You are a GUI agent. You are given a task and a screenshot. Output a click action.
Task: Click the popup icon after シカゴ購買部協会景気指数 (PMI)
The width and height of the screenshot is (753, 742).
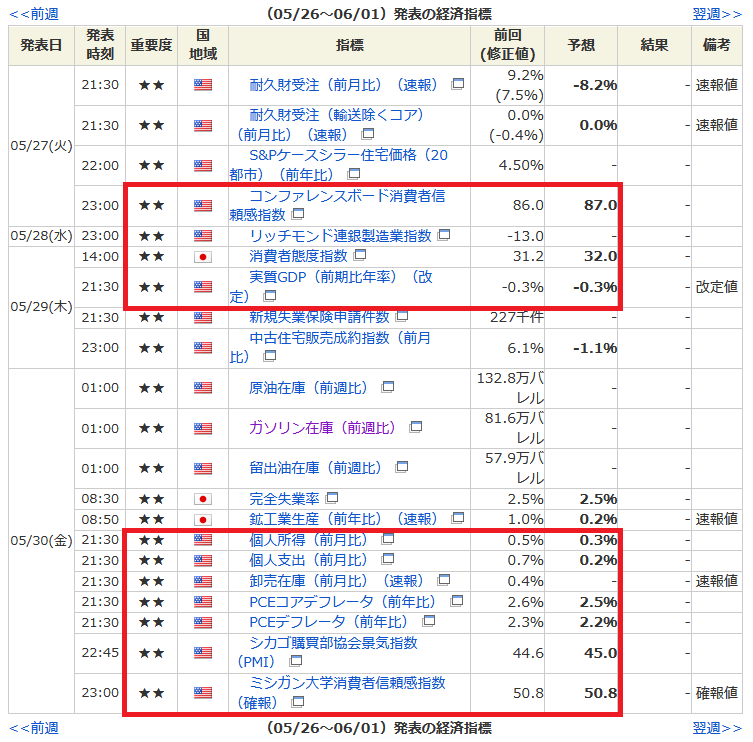(296, 661)
